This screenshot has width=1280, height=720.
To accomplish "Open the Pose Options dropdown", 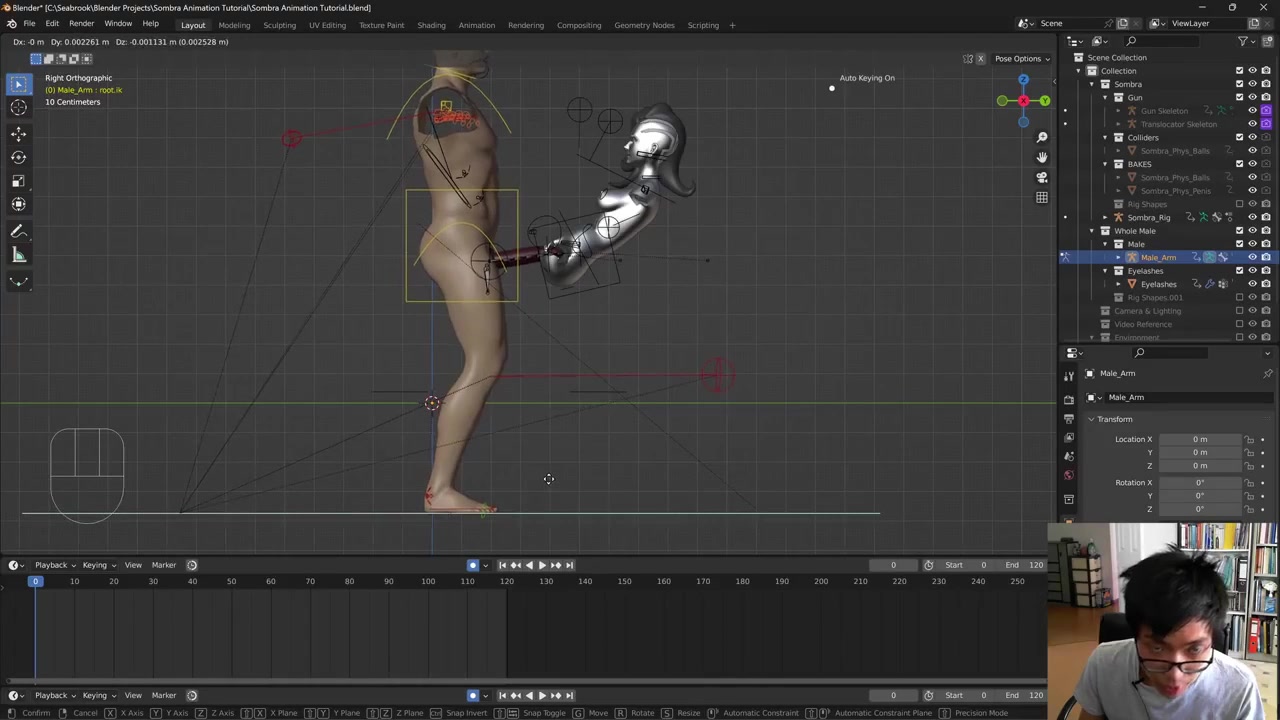I will click(x=1021, y=59).
